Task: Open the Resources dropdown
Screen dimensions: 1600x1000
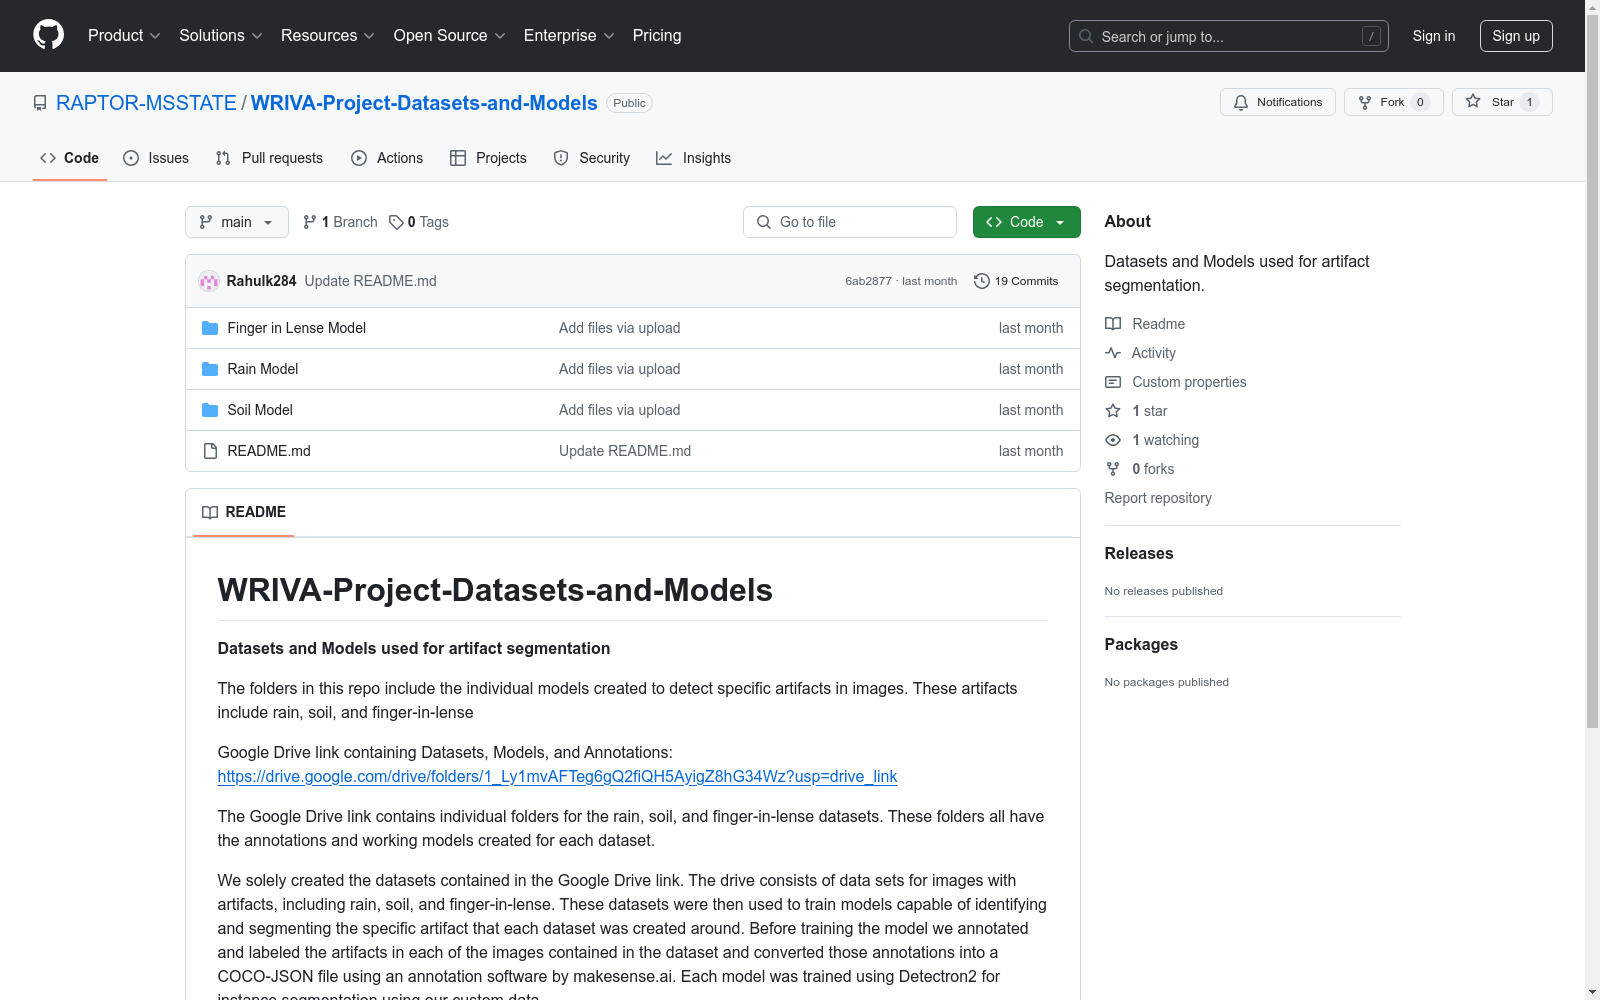Action: (x=328, y=36)
